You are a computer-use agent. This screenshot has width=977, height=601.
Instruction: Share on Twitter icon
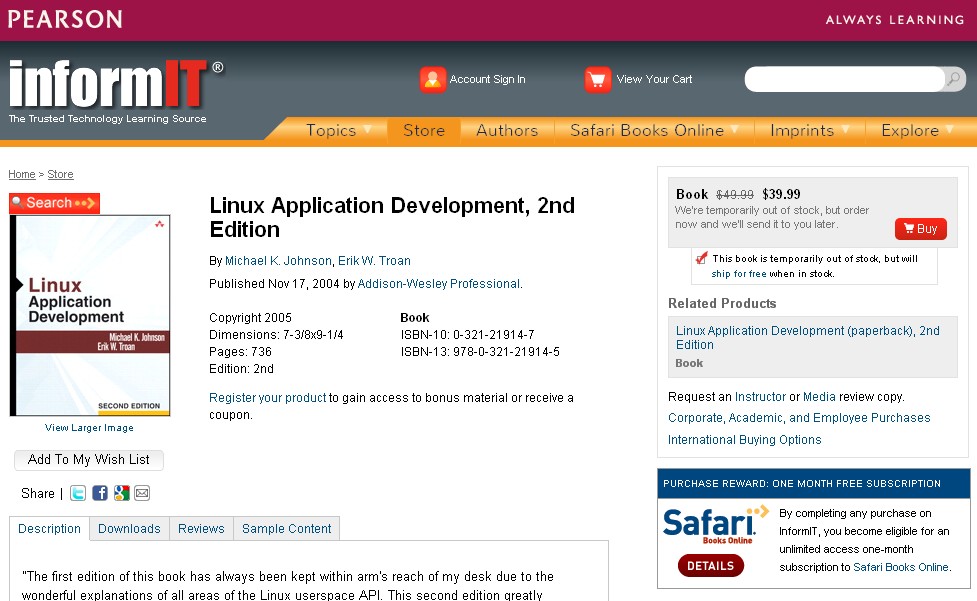(x=78, y=493)
